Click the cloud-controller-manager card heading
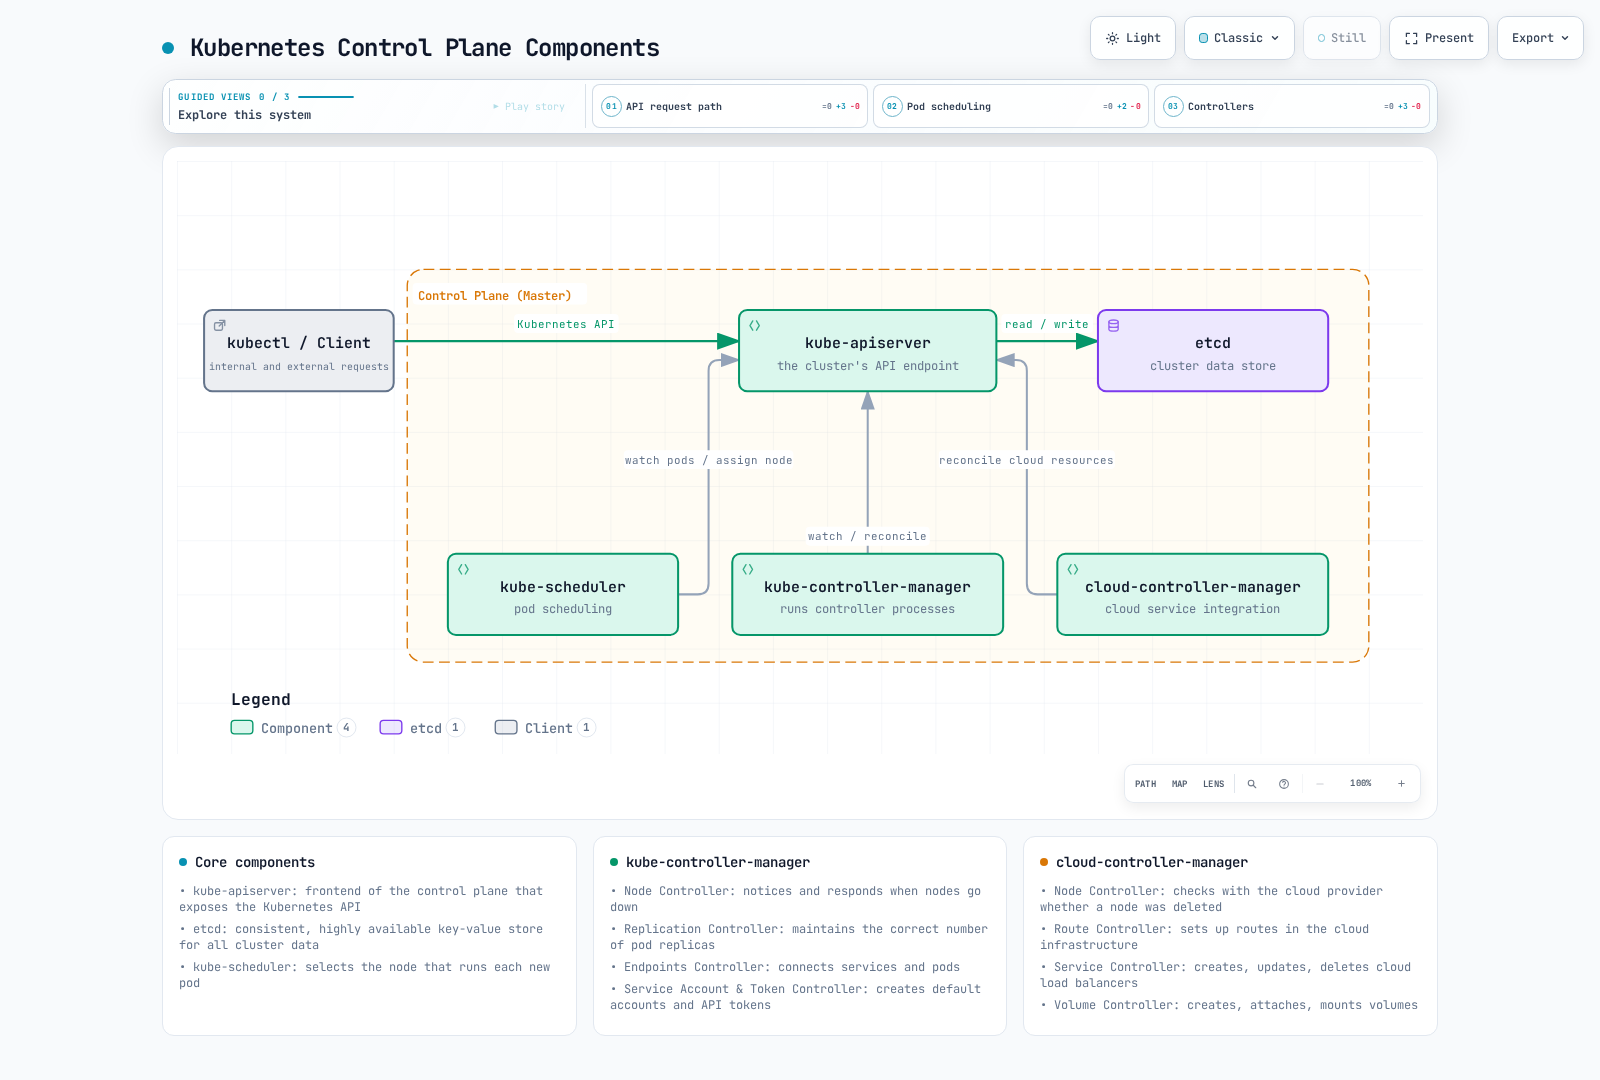This screenshot has height=1080, width=1600. click(x=1152, y=862)
